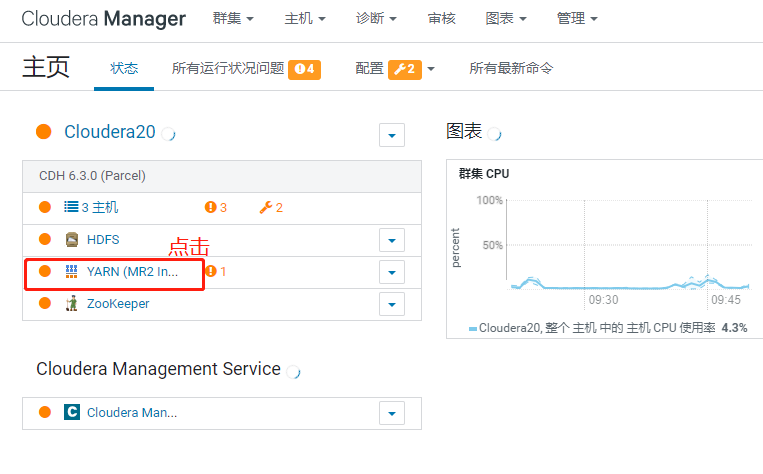This screenshot has width=763, height=474.
Task: Click the Cloudera Management Service heading
Action: 158,369
